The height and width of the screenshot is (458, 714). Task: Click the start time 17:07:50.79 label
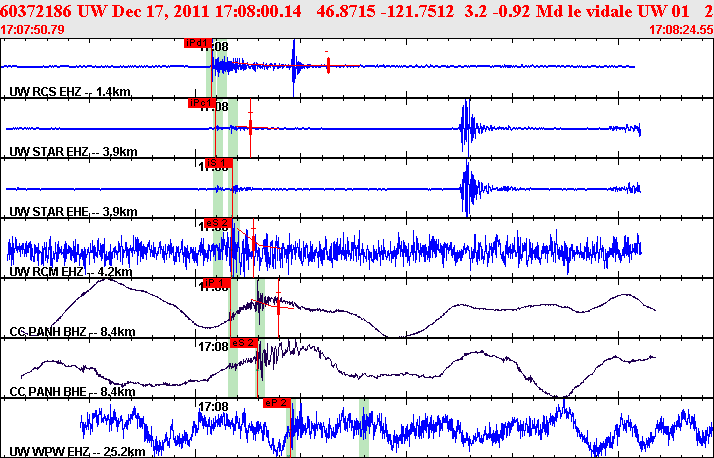34,30
